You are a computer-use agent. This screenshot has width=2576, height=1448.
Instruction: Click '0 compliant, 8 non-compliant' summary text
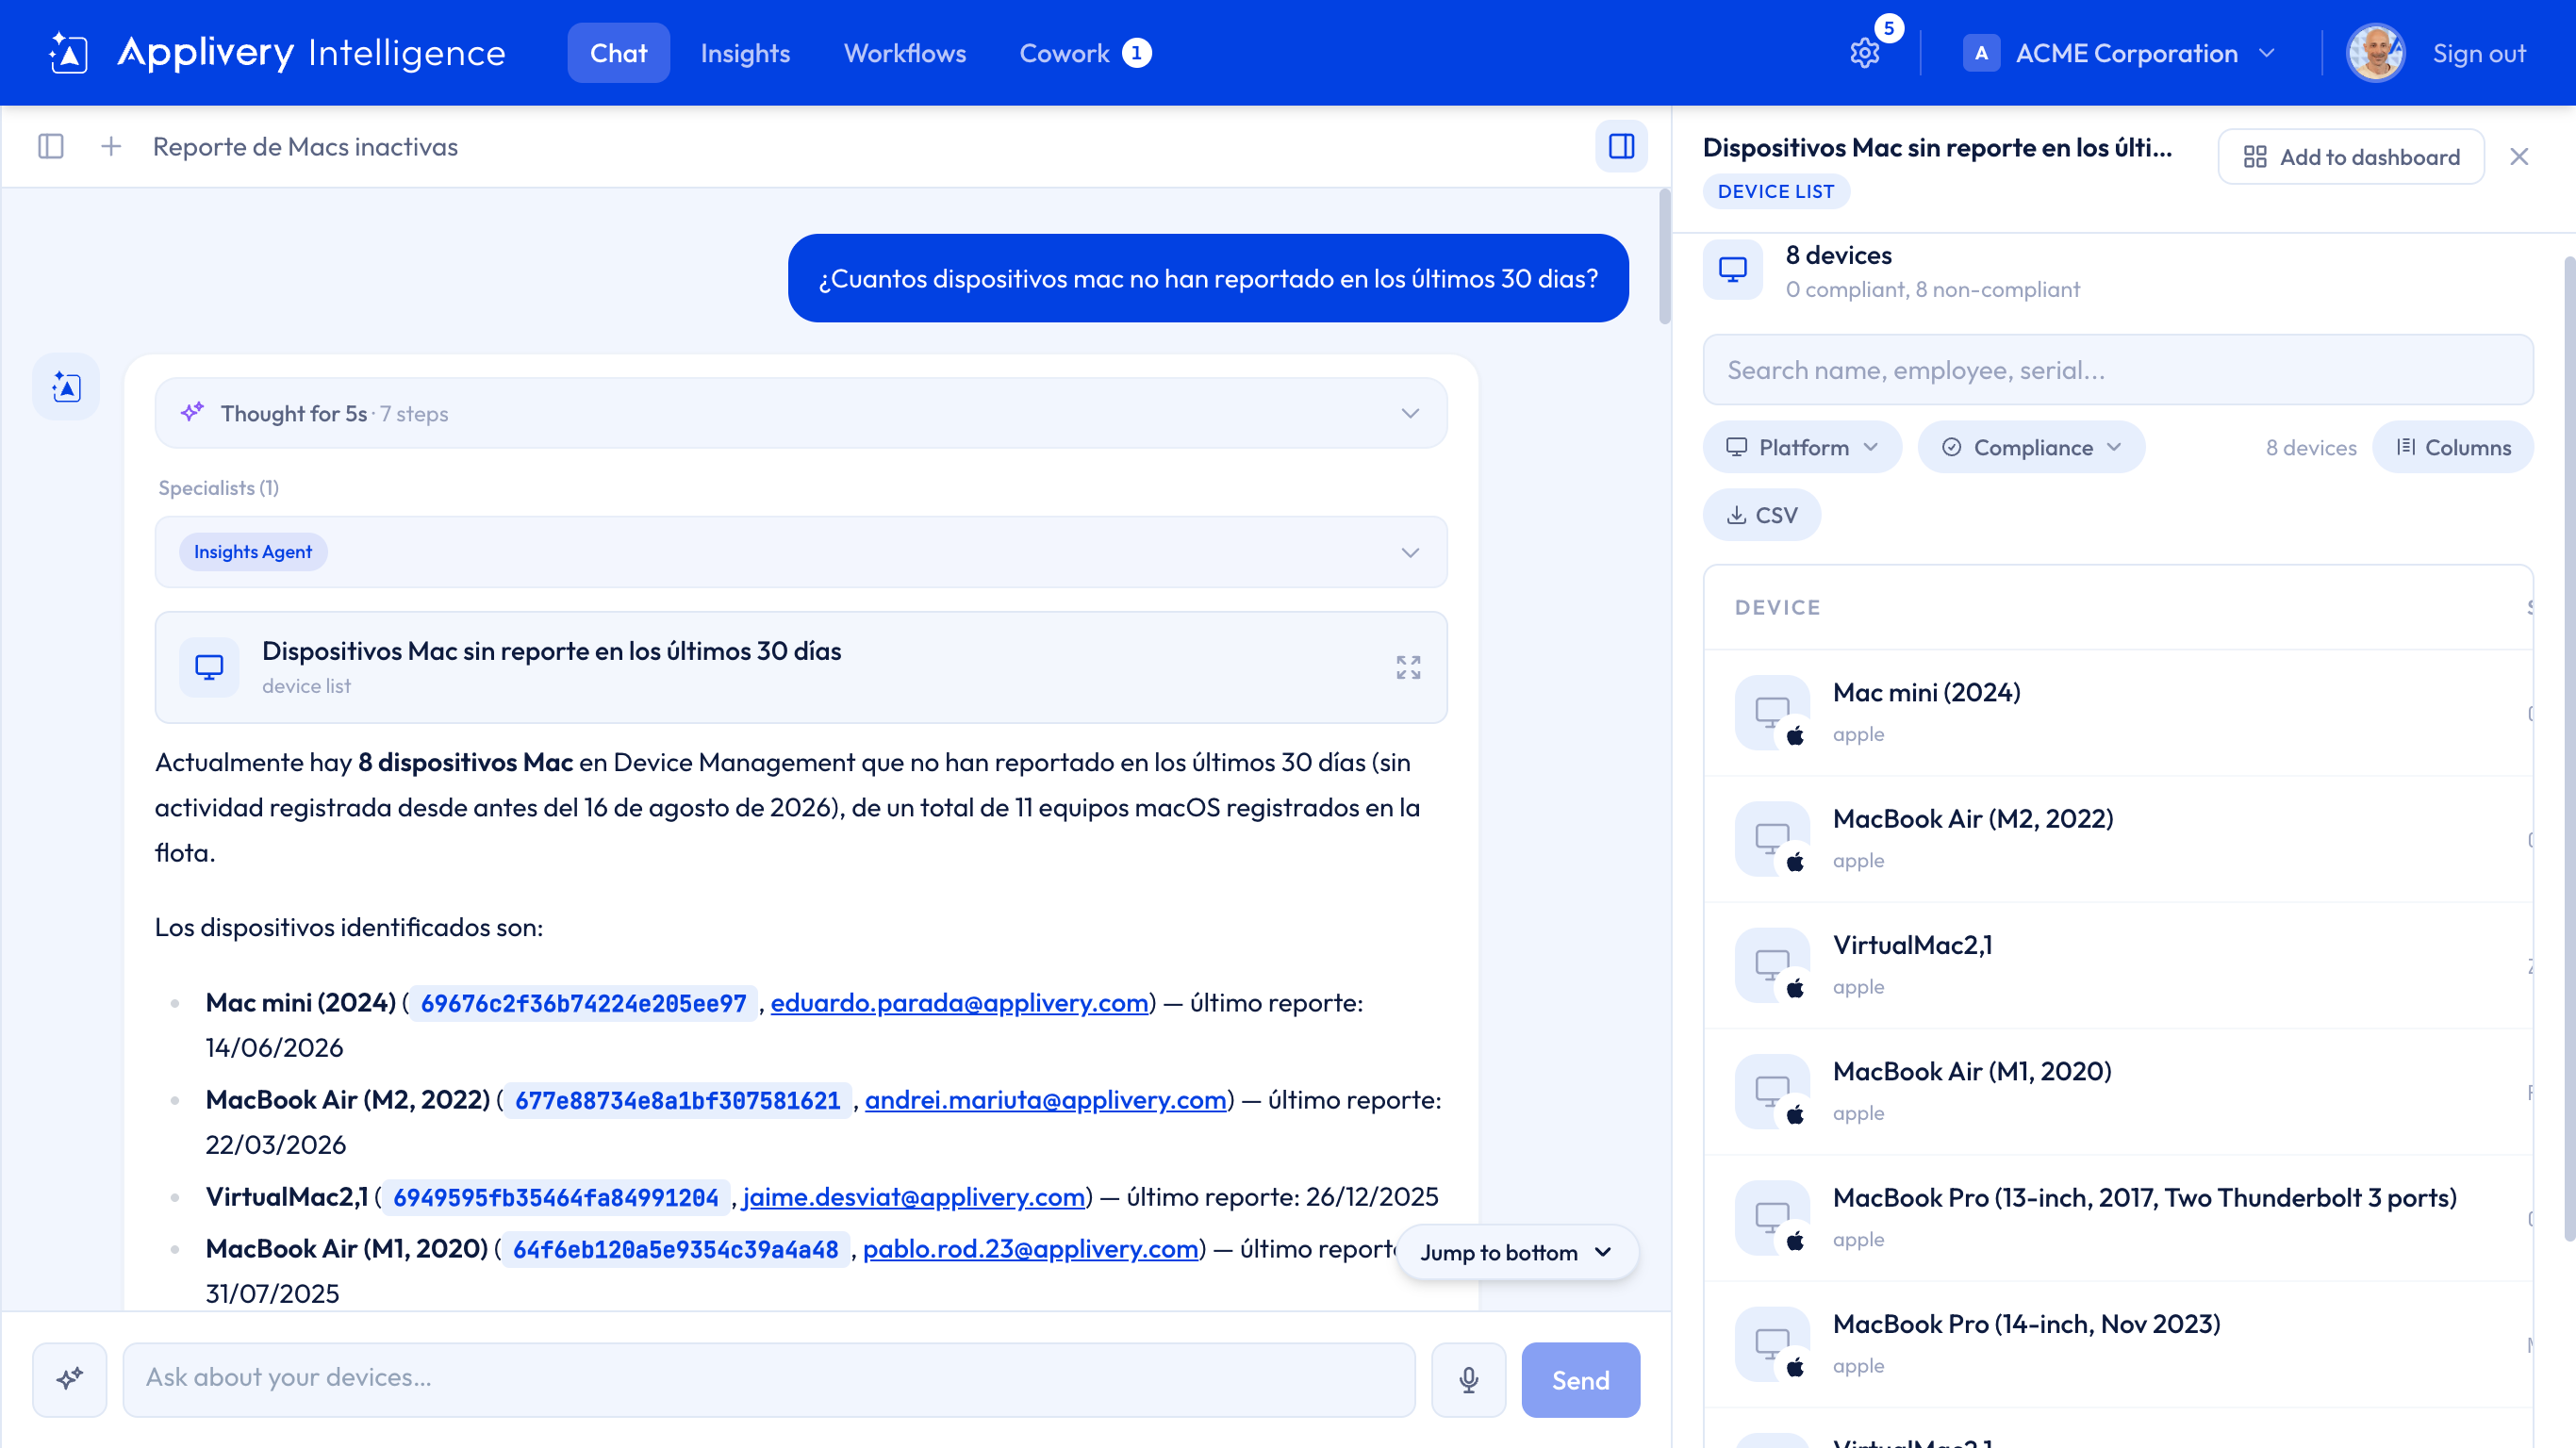tap(1933, 289)
